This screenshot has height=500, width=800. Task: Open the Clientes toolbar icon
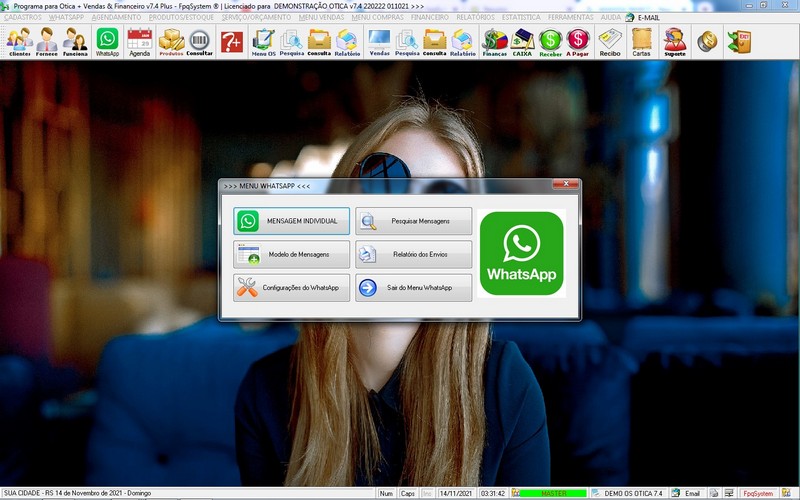19,42
